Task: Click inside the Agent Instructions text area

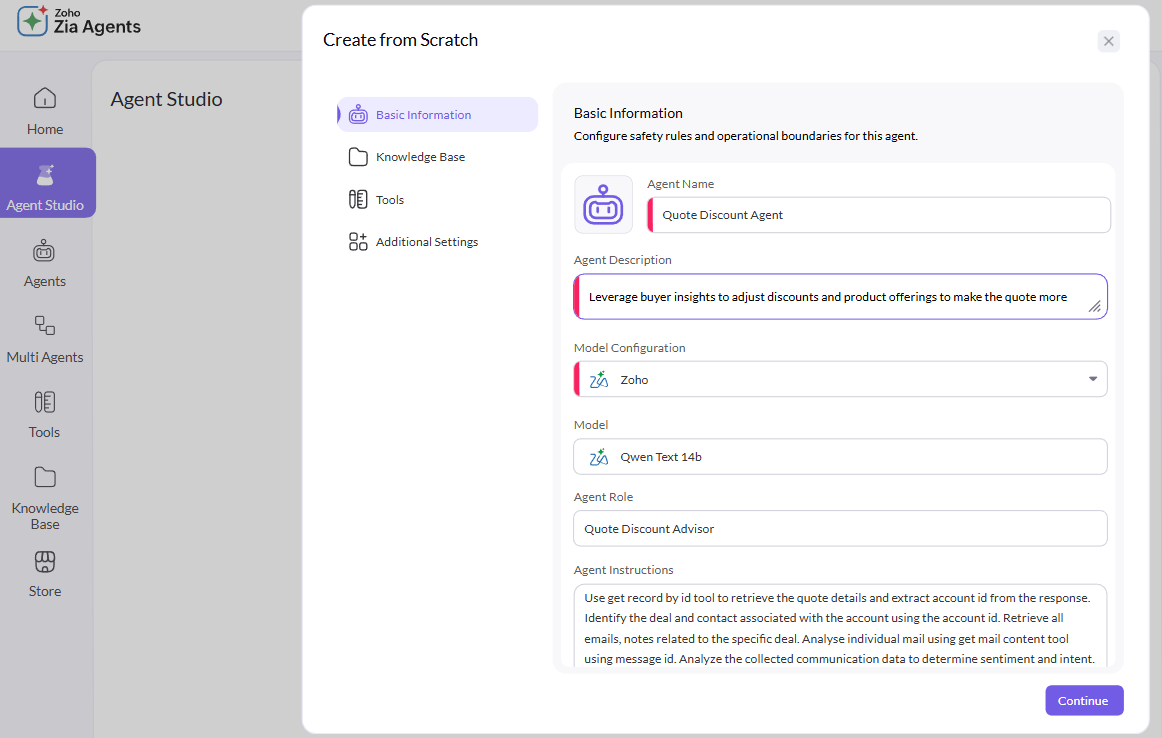Action: pyautogui.click(x=840, y=626)
